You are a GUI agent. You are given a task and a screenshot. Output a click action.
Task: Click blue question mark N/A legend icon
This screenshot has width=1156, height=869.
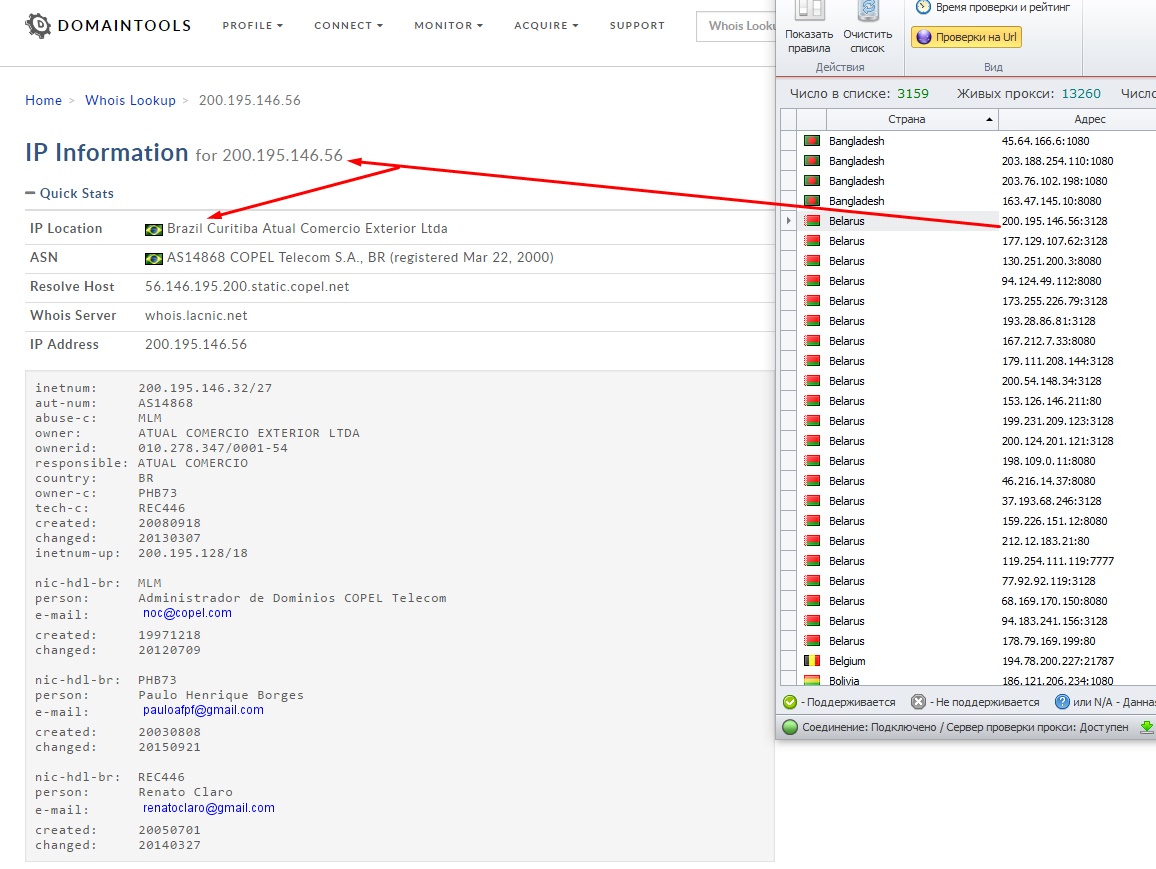1062,702
